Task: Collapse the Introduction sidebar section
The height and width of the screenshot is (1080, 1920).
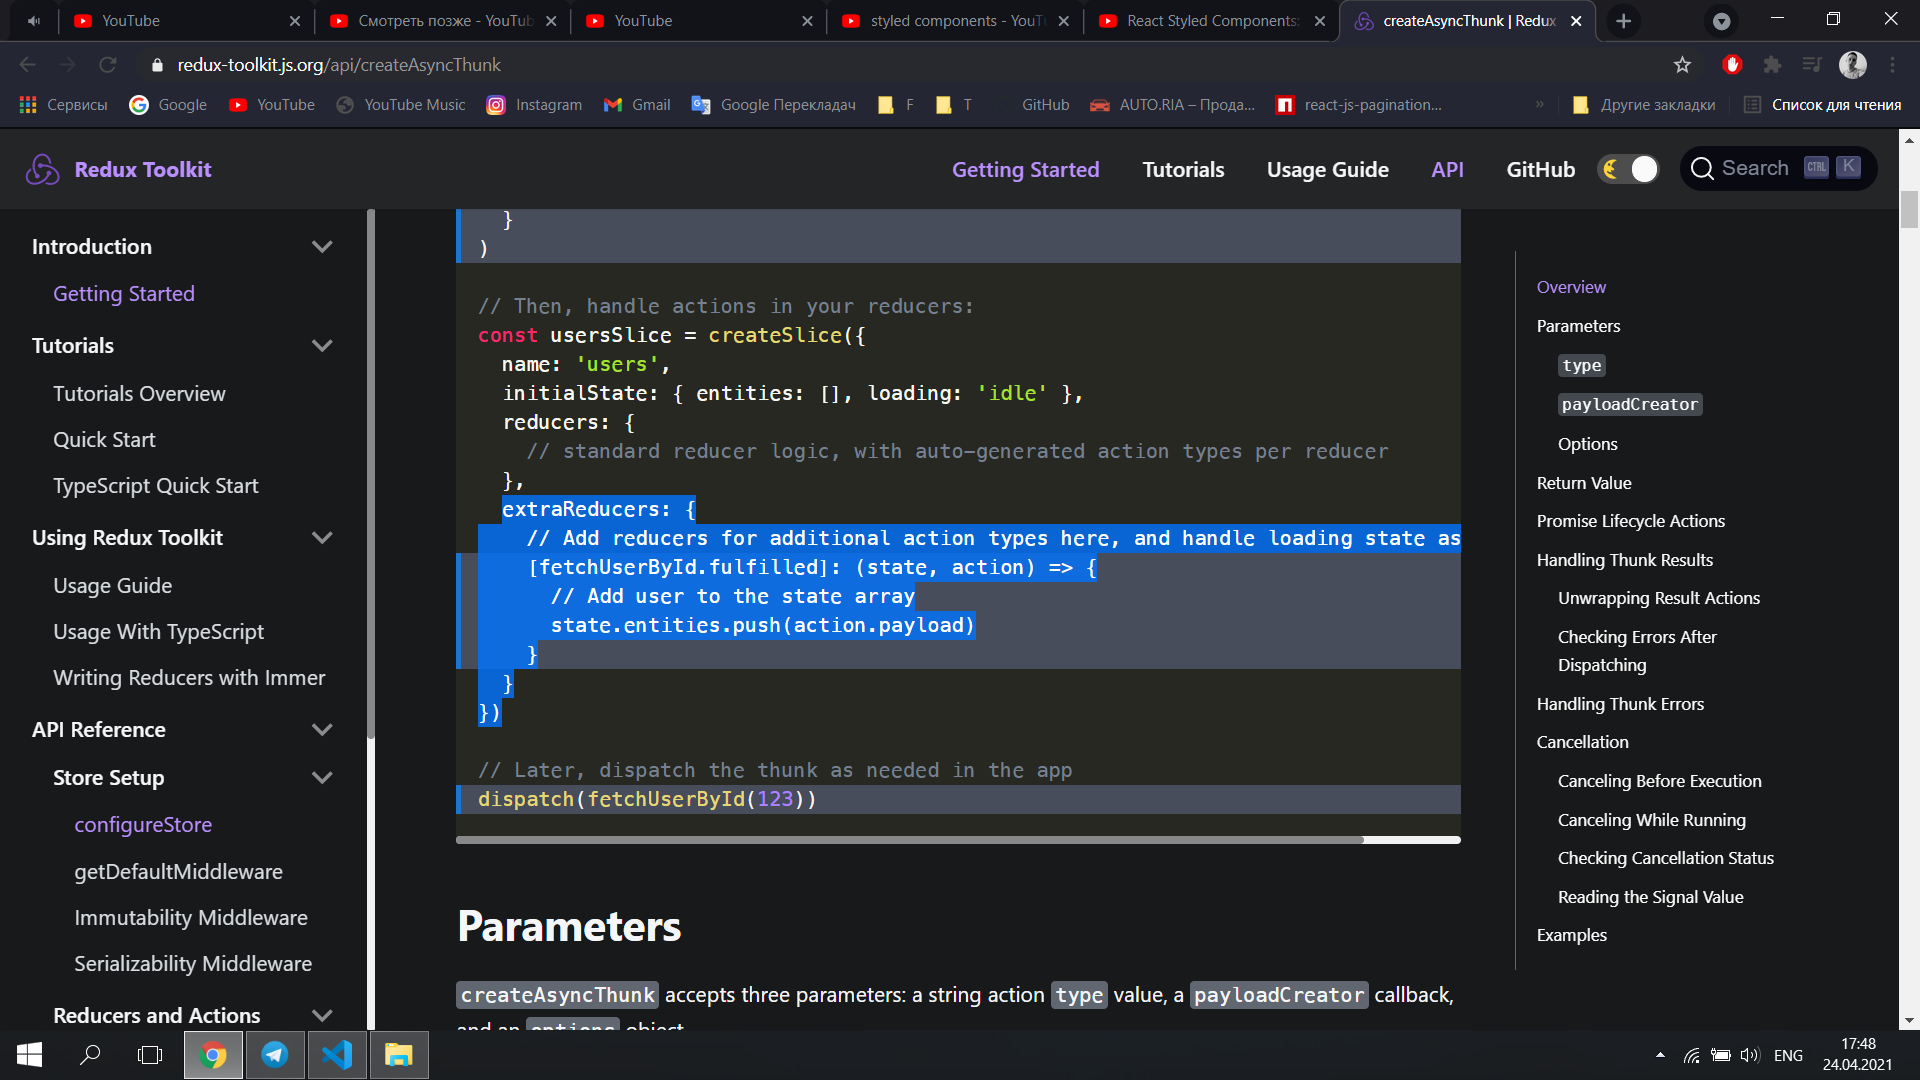Action: click(322, 247)
